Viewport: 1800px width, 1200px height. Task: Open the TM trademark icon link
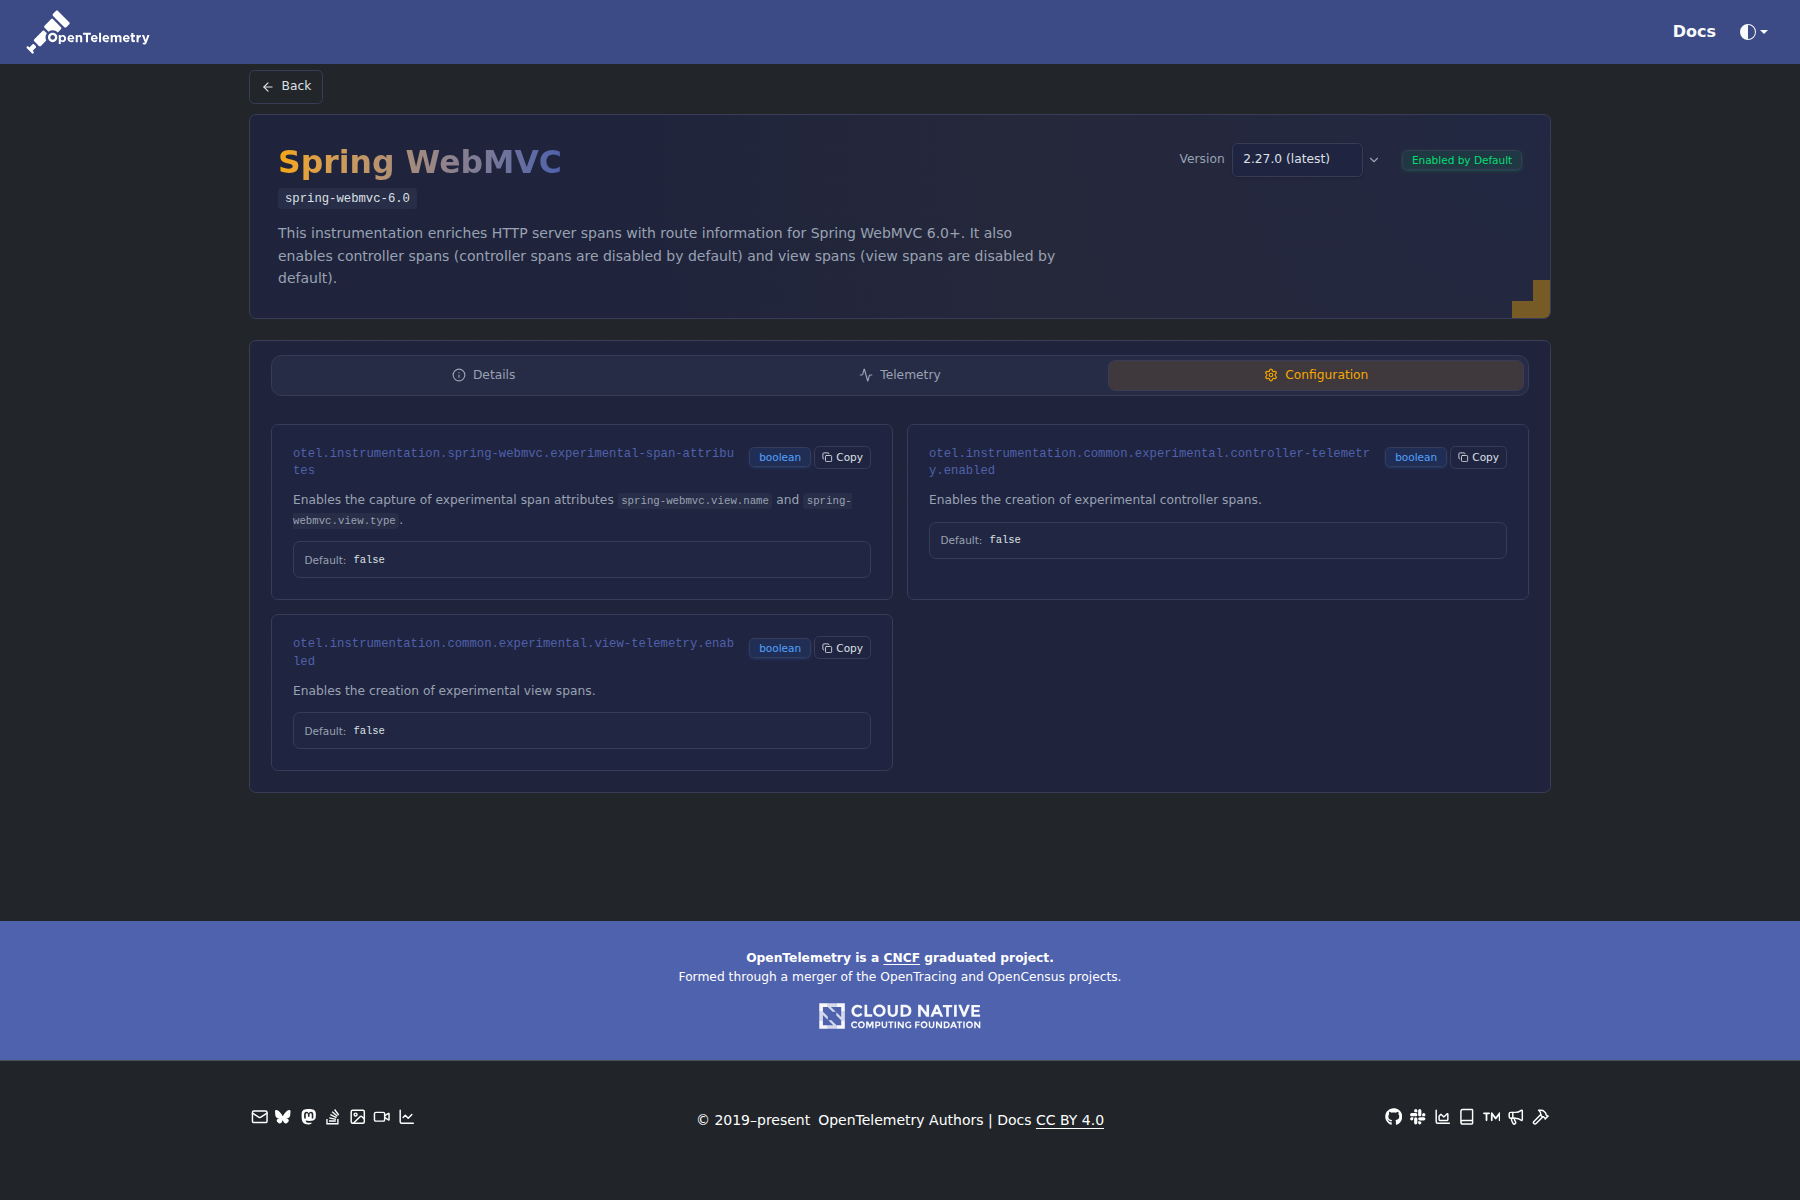point(1492,1117)
